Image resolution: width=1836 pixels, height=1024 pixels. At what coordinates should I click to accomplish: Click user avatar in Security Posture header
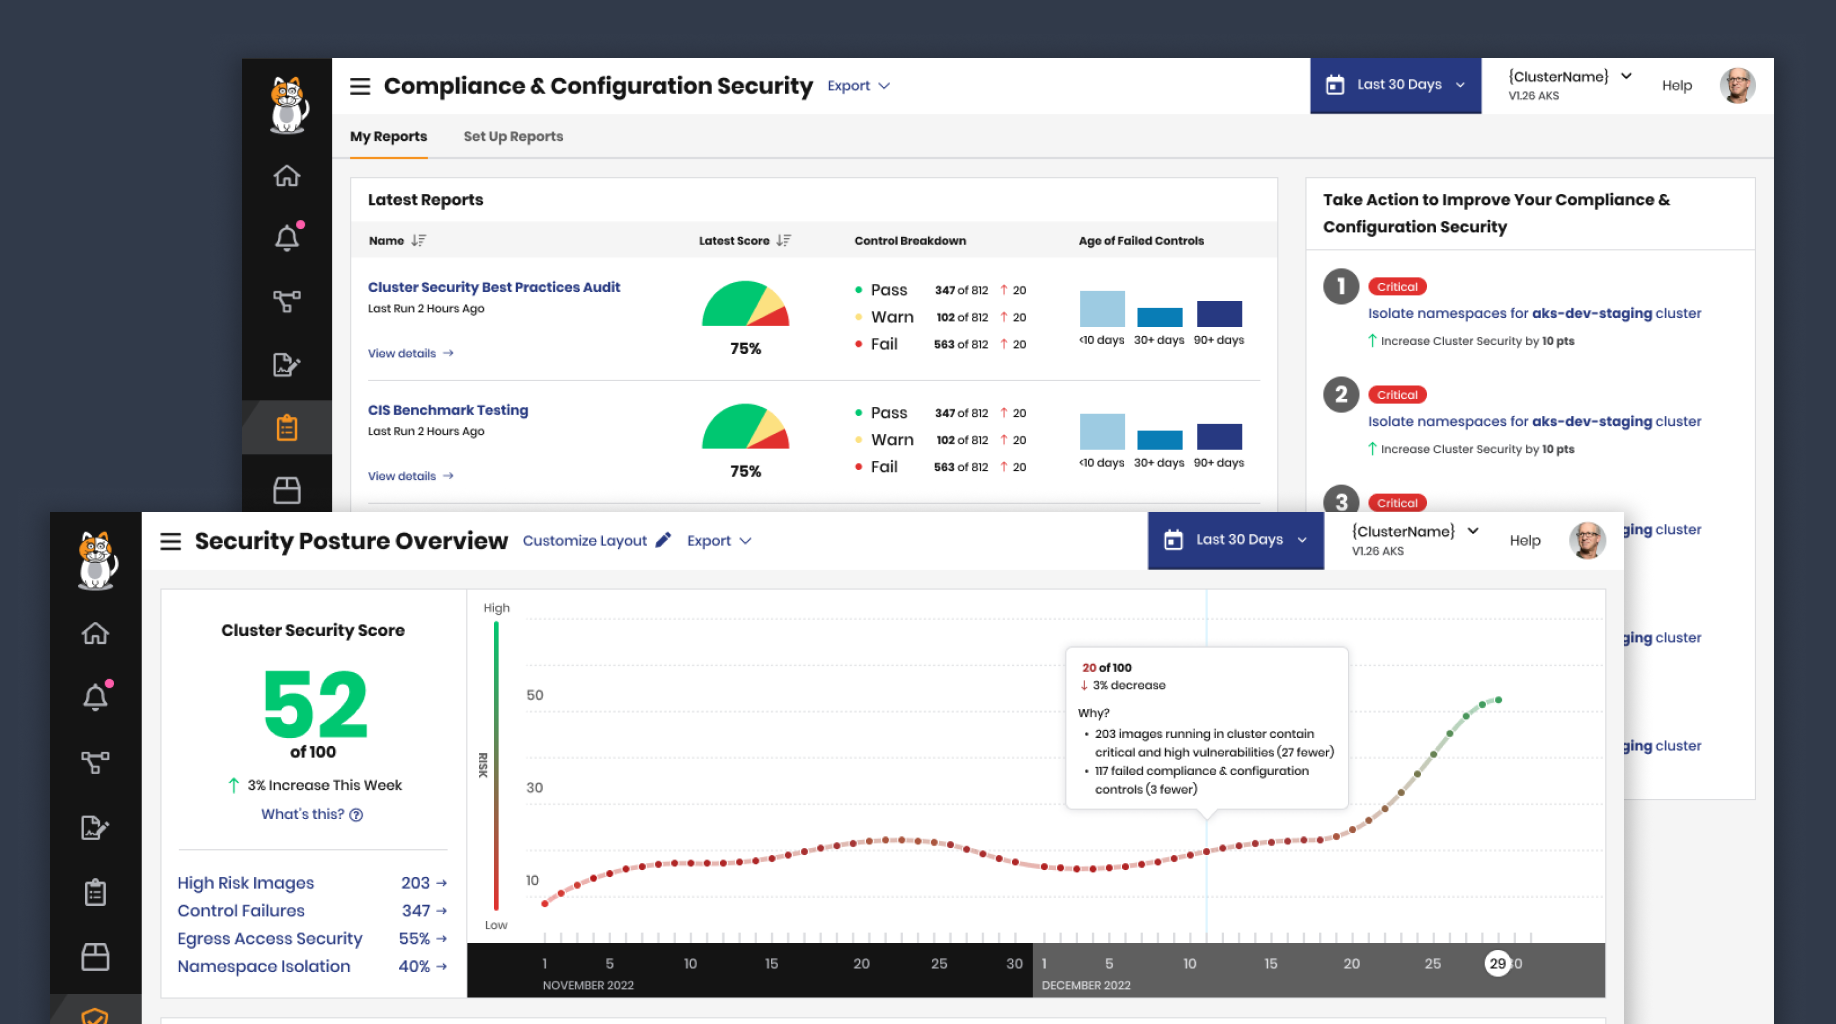click(x=1587, y=540)
